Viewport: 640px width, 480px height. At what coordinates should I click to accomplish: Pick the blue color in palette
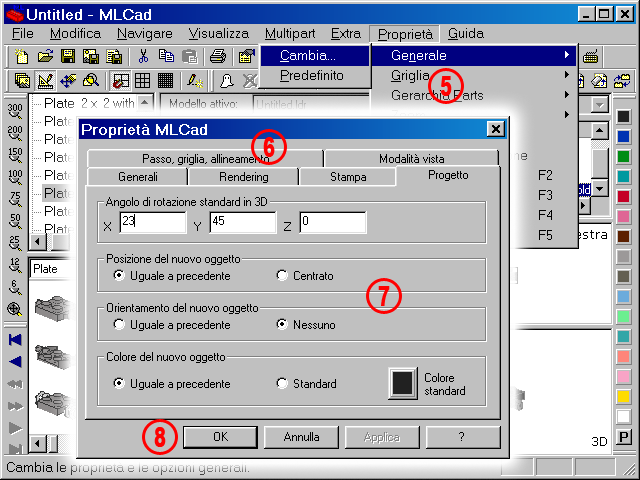tap(623, 136)
